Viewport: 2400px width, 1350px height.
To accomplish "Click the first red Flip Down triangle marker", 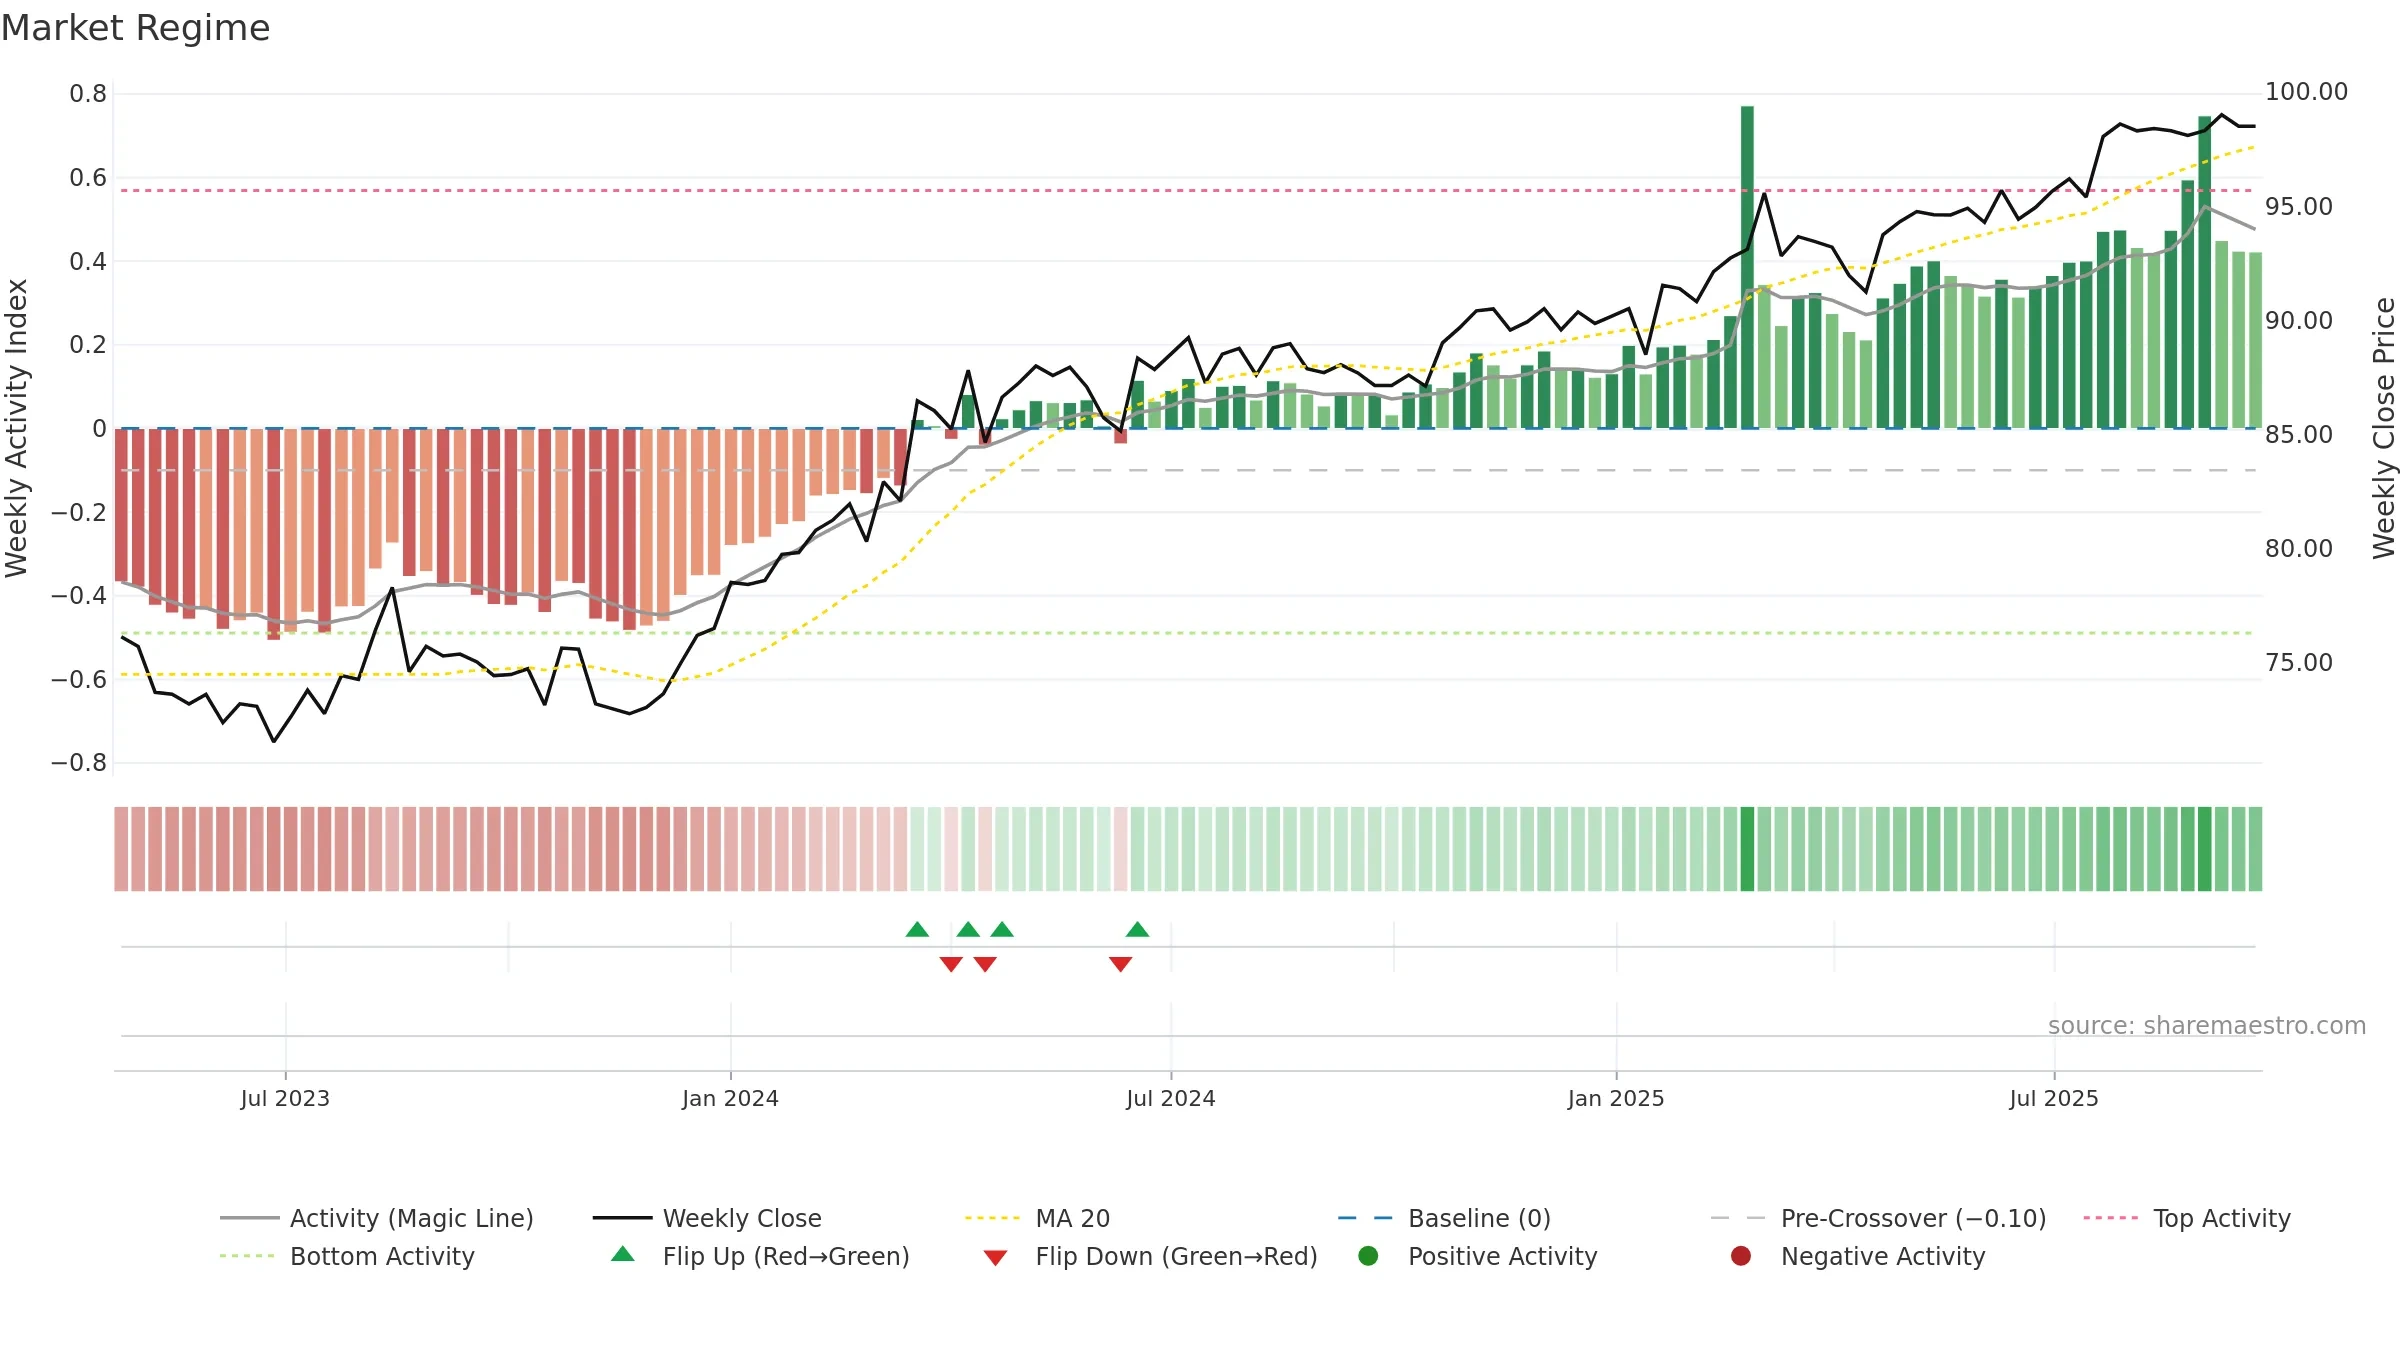I will click(951, 964).
